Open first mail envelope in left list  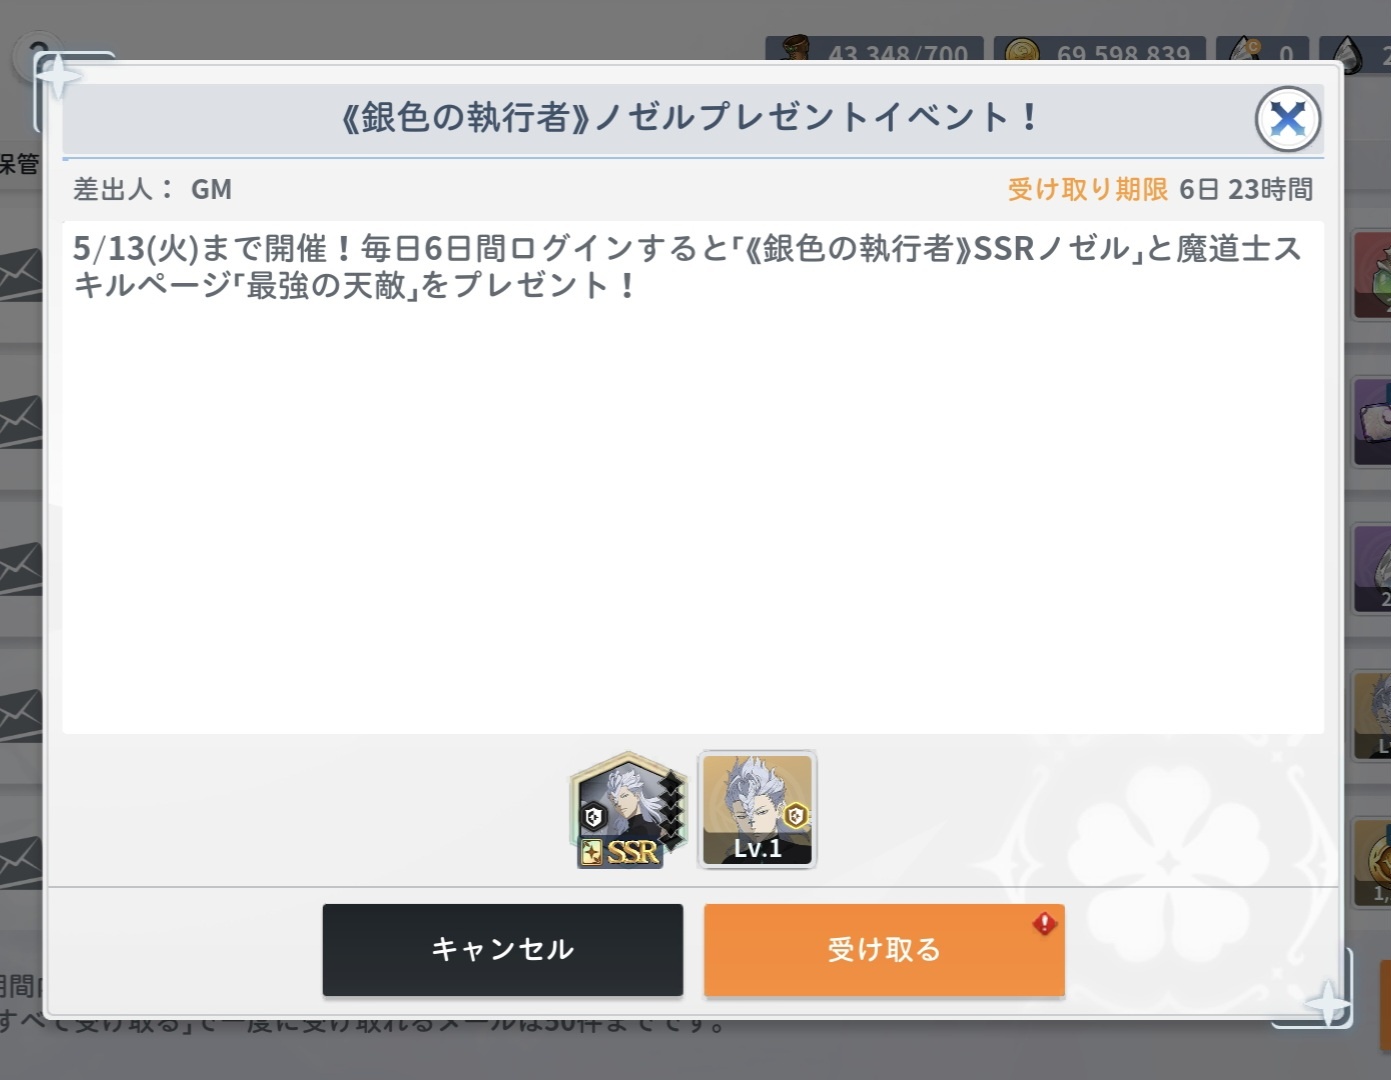[x=20, y=273]
